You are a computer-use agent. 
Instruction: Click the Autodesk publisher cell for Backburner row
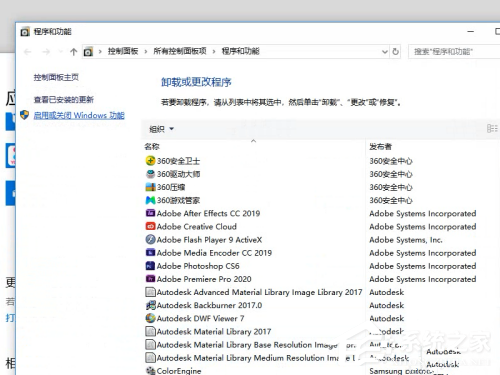coord(387,305)
